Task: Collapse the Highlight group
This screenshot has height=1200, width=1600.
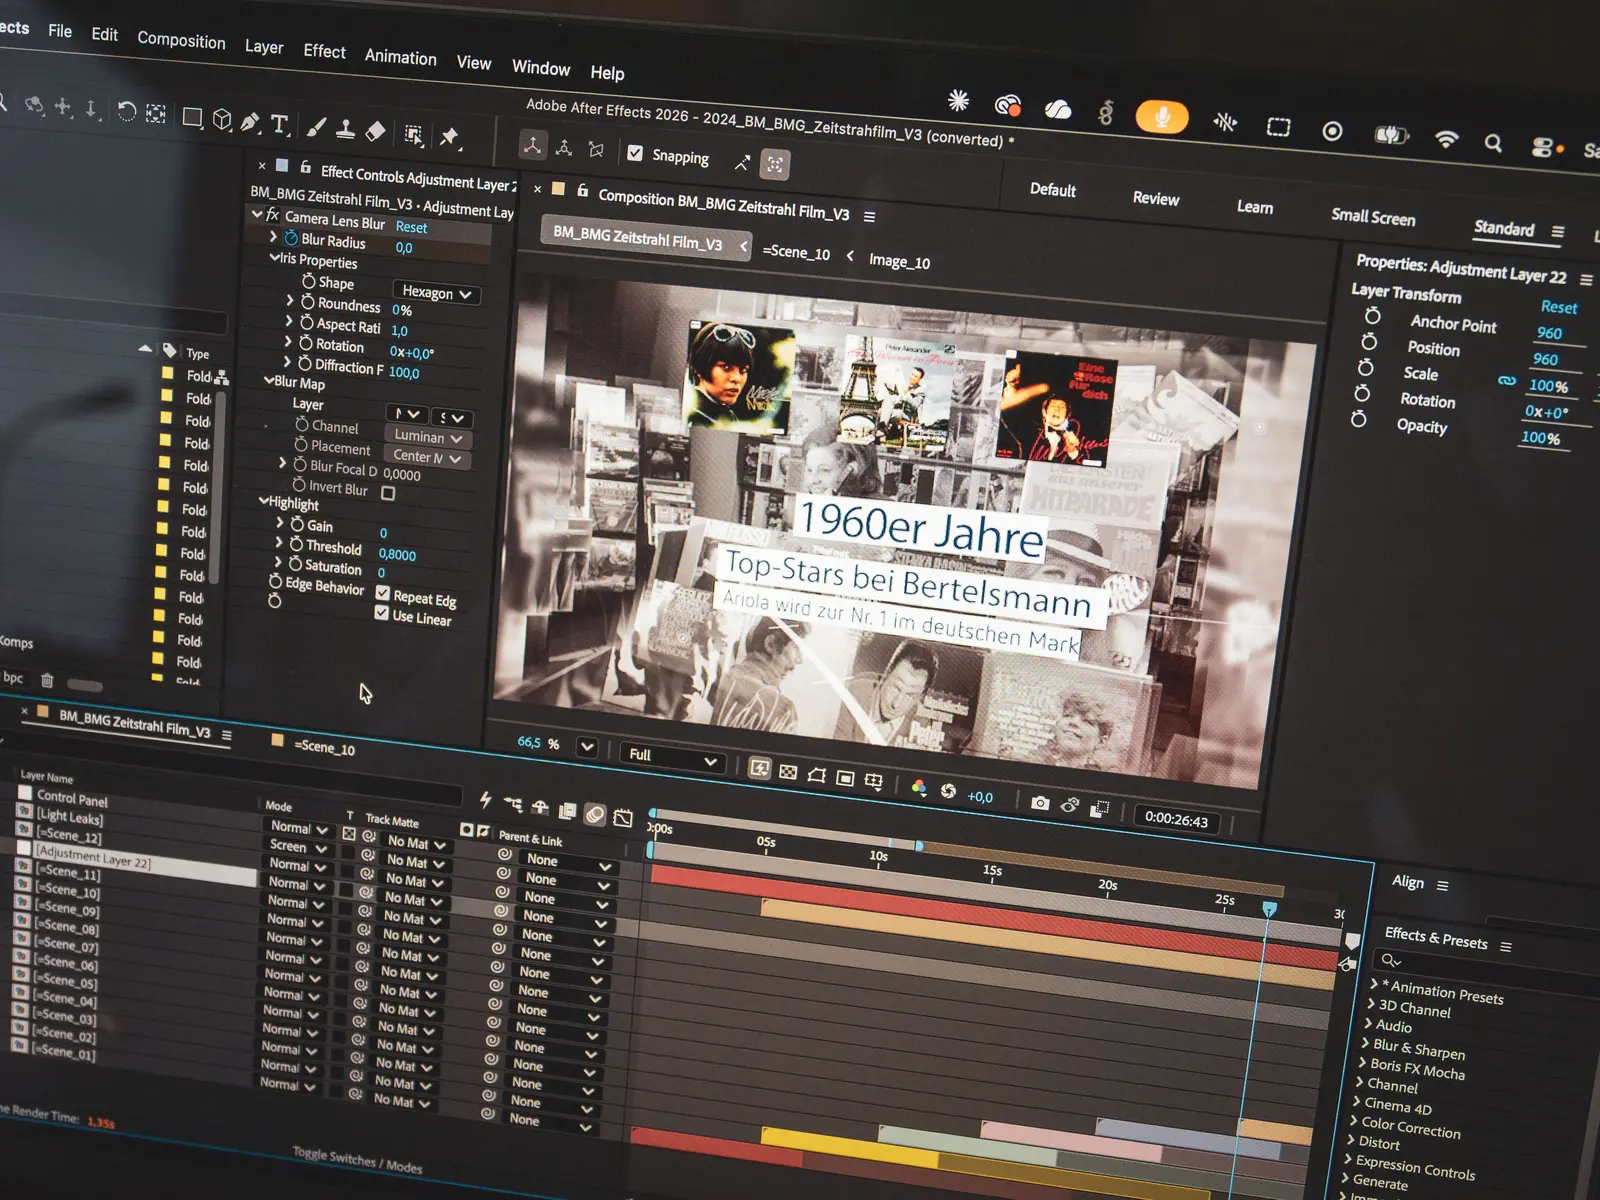Action: (x=264, y=501)
